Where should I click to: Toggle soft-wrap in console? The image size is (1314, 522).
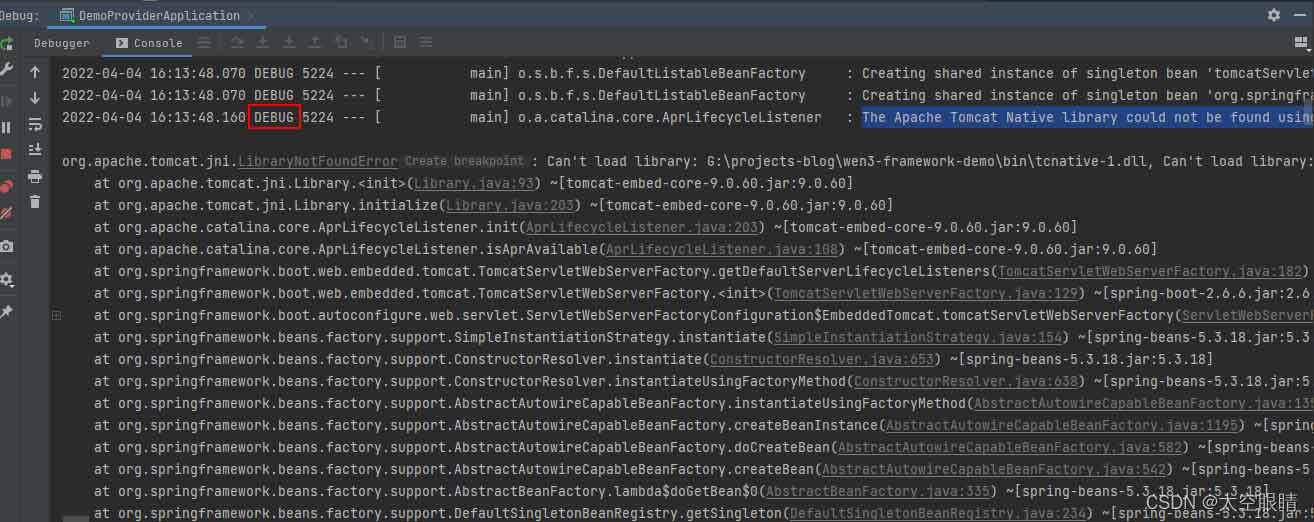pyautogui.click(x=35, y=124)
